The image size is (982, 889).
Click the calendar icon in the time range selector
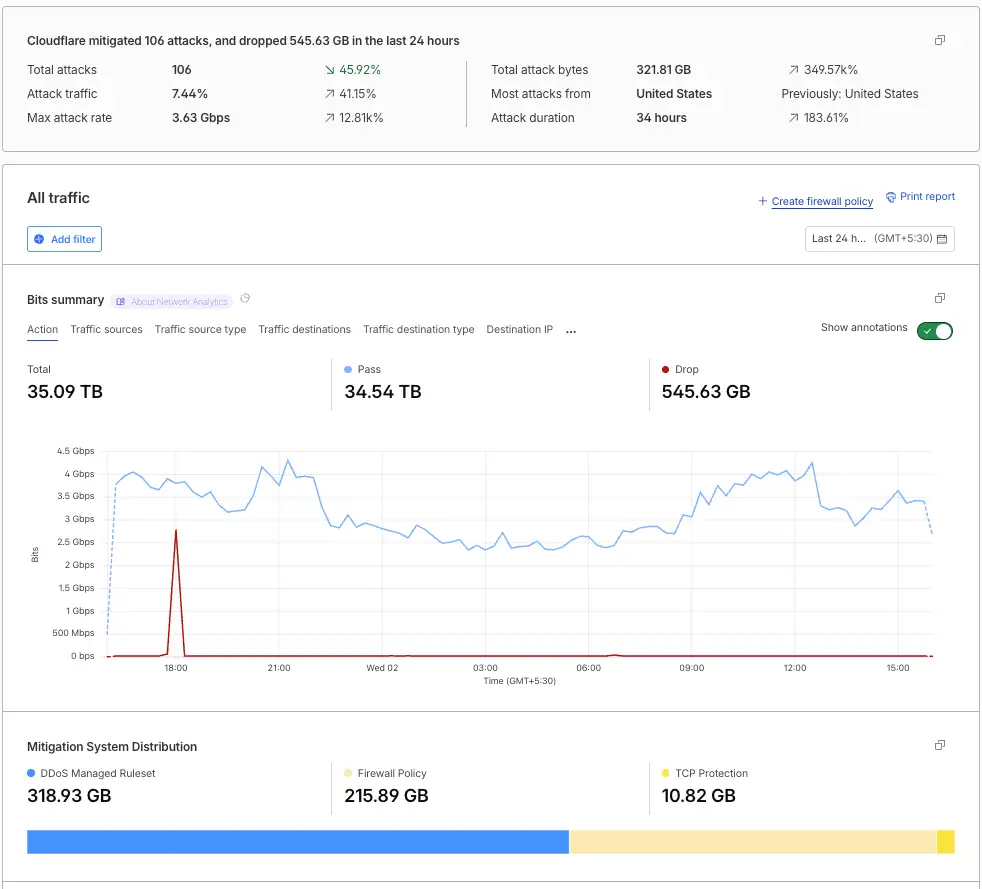[x=941, y=239]
